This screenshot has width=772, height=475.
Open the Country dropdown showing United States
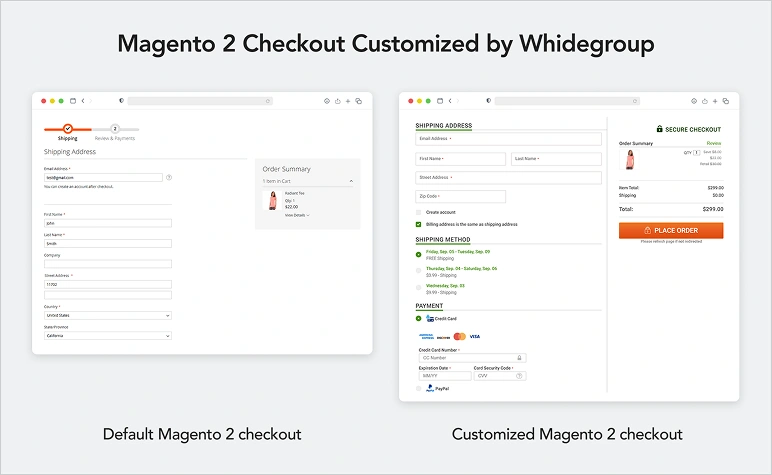pyautogui.click(x=108, y=316)
